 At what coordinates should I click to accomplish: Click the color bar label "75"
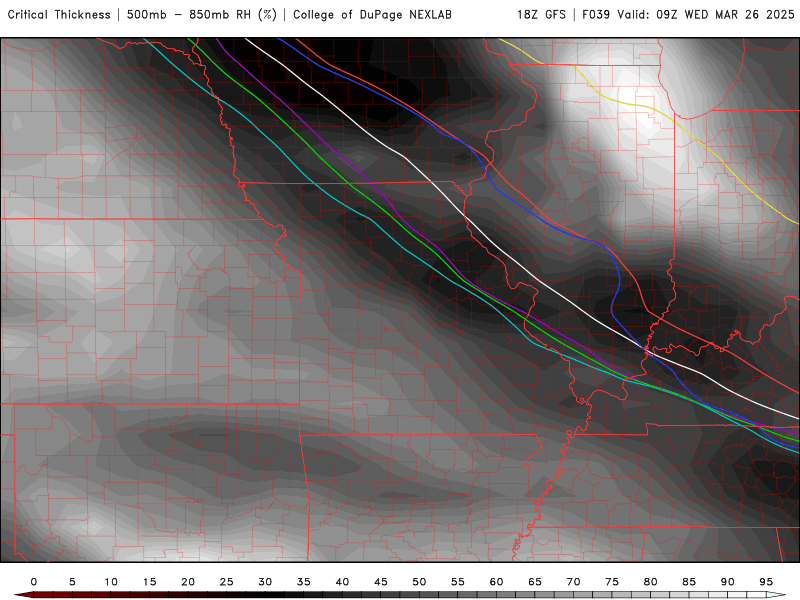[612, 582]
